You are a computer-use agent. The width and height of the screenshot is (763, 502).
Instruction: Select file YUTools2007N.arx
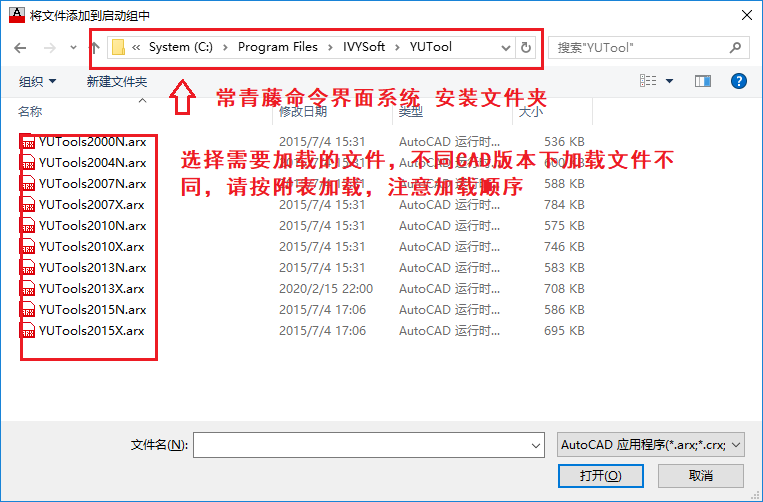coord(92,183)
